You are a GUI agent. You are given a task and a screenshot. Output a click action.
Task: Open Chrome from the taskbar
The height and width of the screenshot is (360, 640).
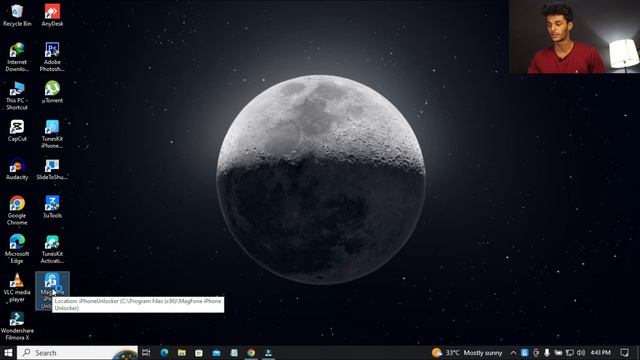pyautogui.click(x=251, y=353)
